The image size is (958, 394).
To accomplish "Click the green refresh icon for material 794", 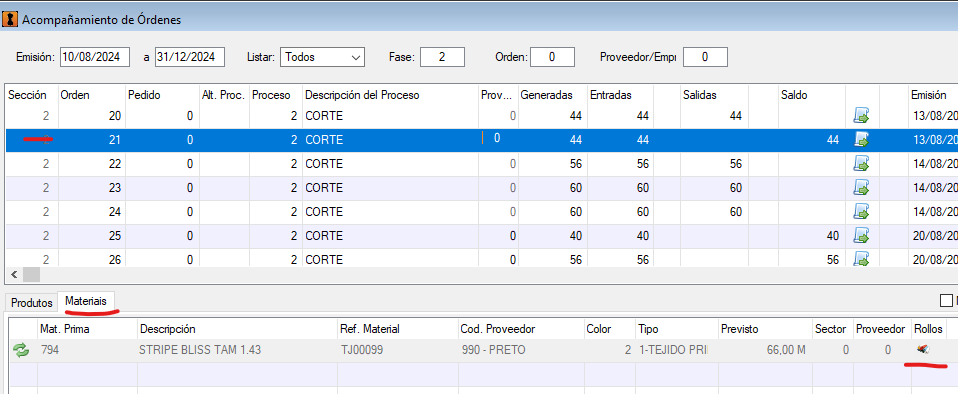I will pyautogui.click(x=21, y=350).
